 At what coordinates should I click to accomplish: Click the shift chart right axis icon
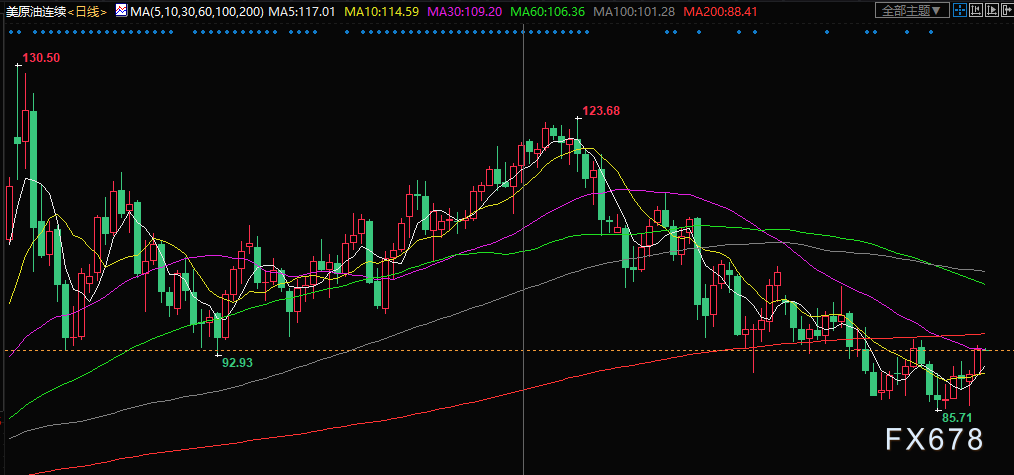(x=992, y=10)
